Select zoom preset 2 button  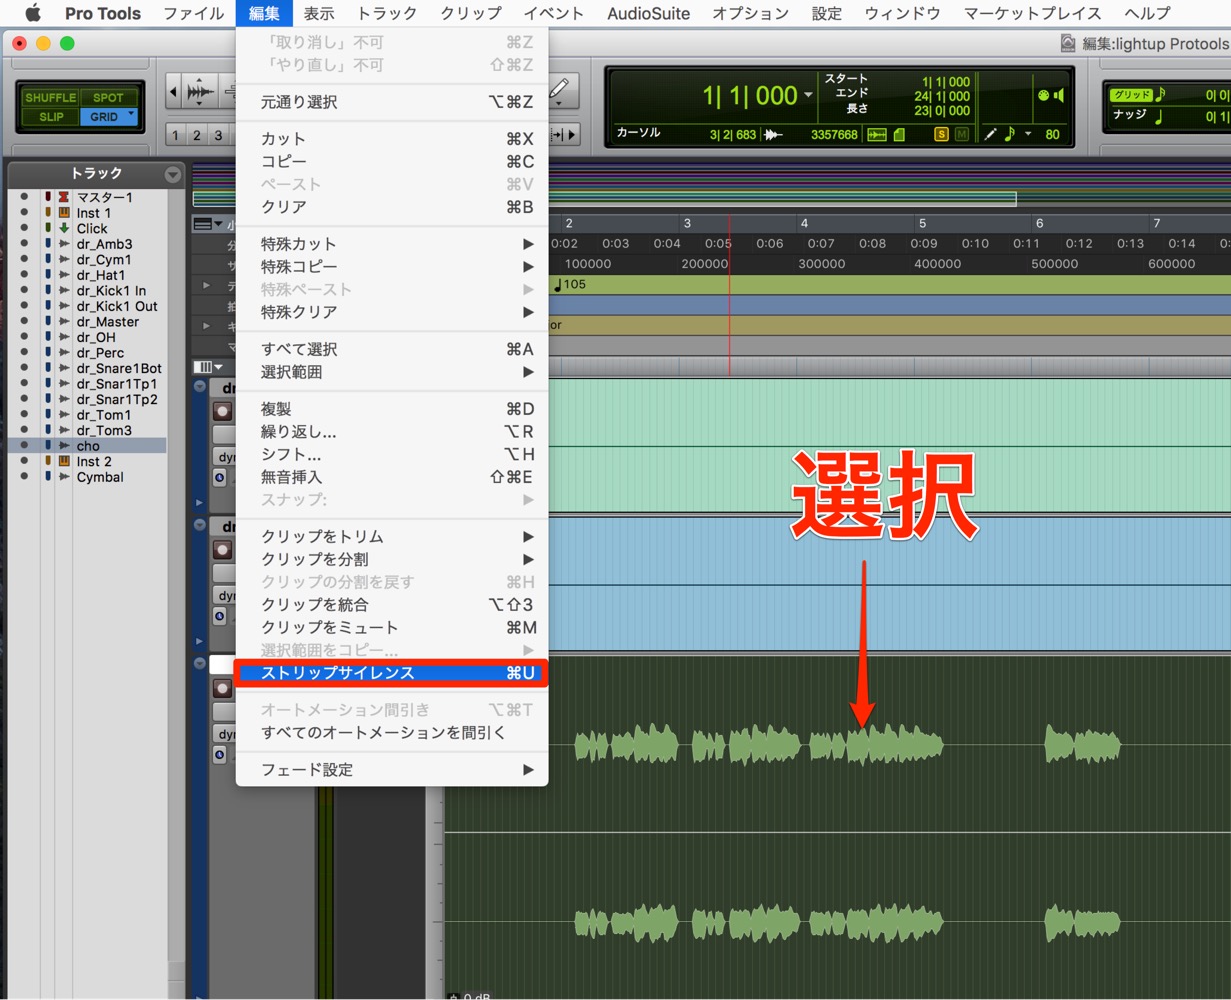tap(197, 135)
